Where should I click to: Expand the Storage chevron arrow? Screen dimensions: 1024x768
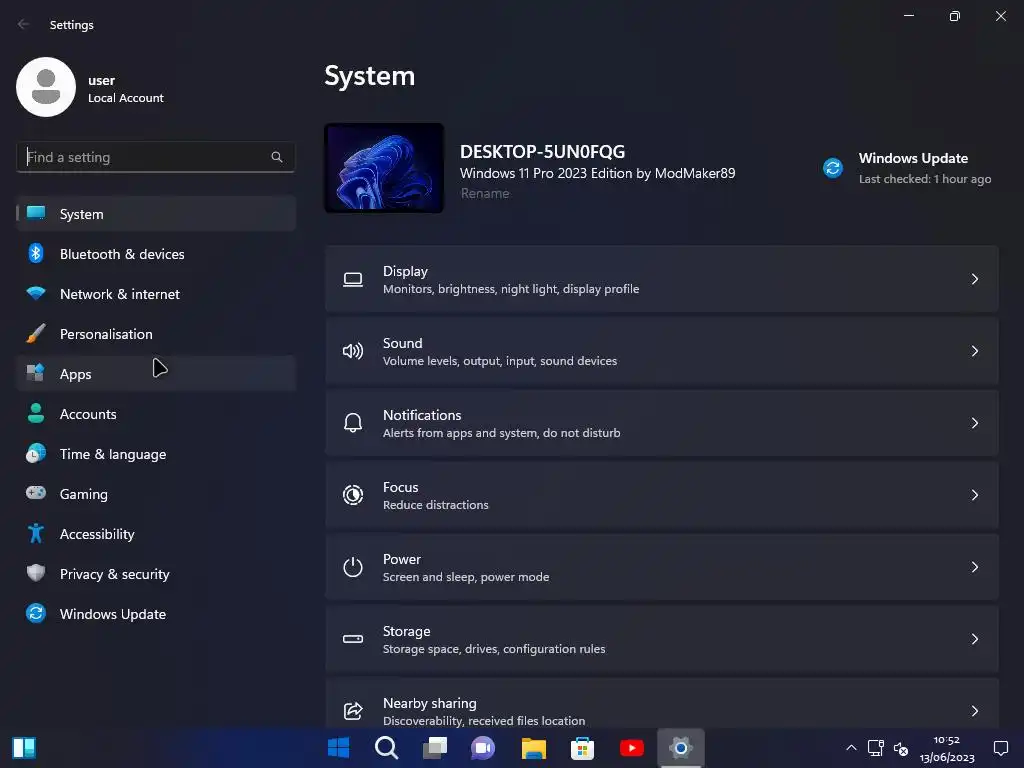[974, 639]
